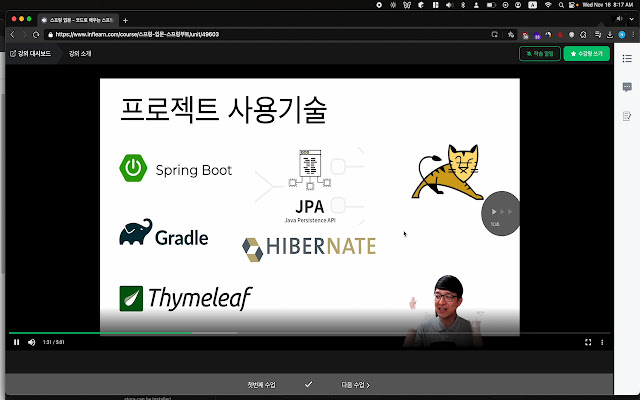Click the green 수강평 쓰기 button
The height and width of the screenshot is (400, 640).
point(587,53)
